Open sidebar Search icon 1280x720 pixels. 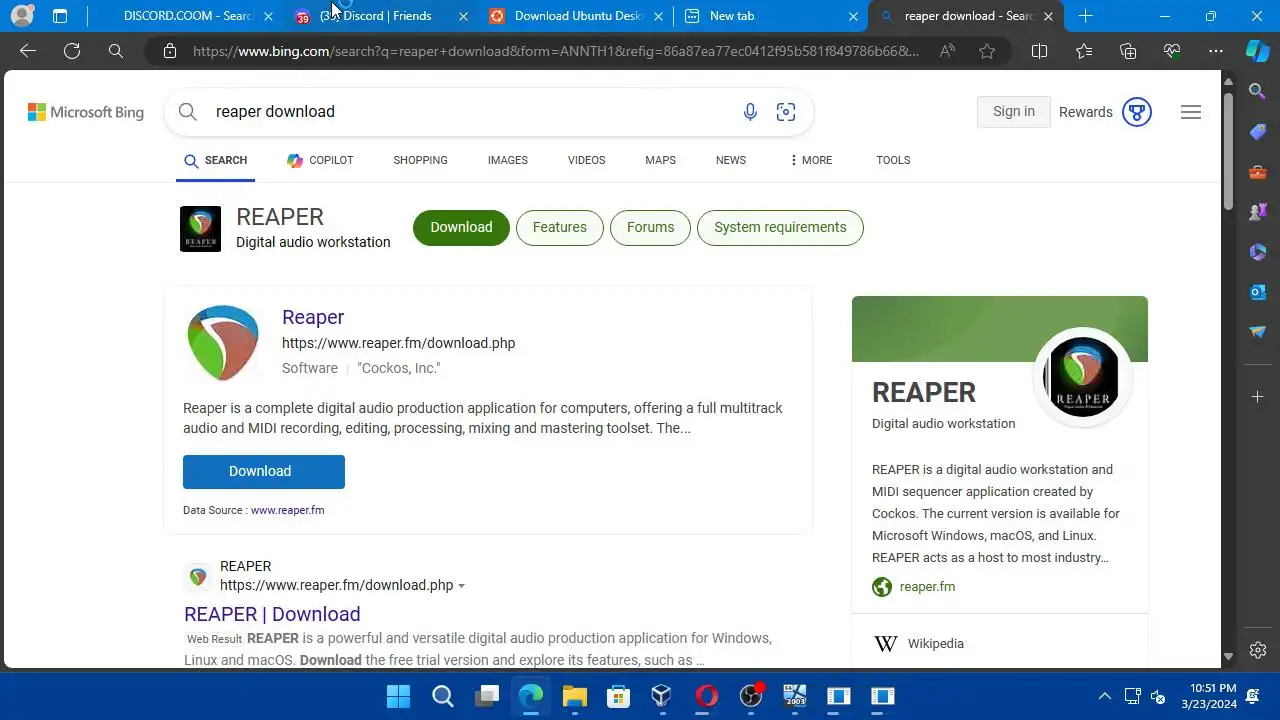tap(1258, 91)
